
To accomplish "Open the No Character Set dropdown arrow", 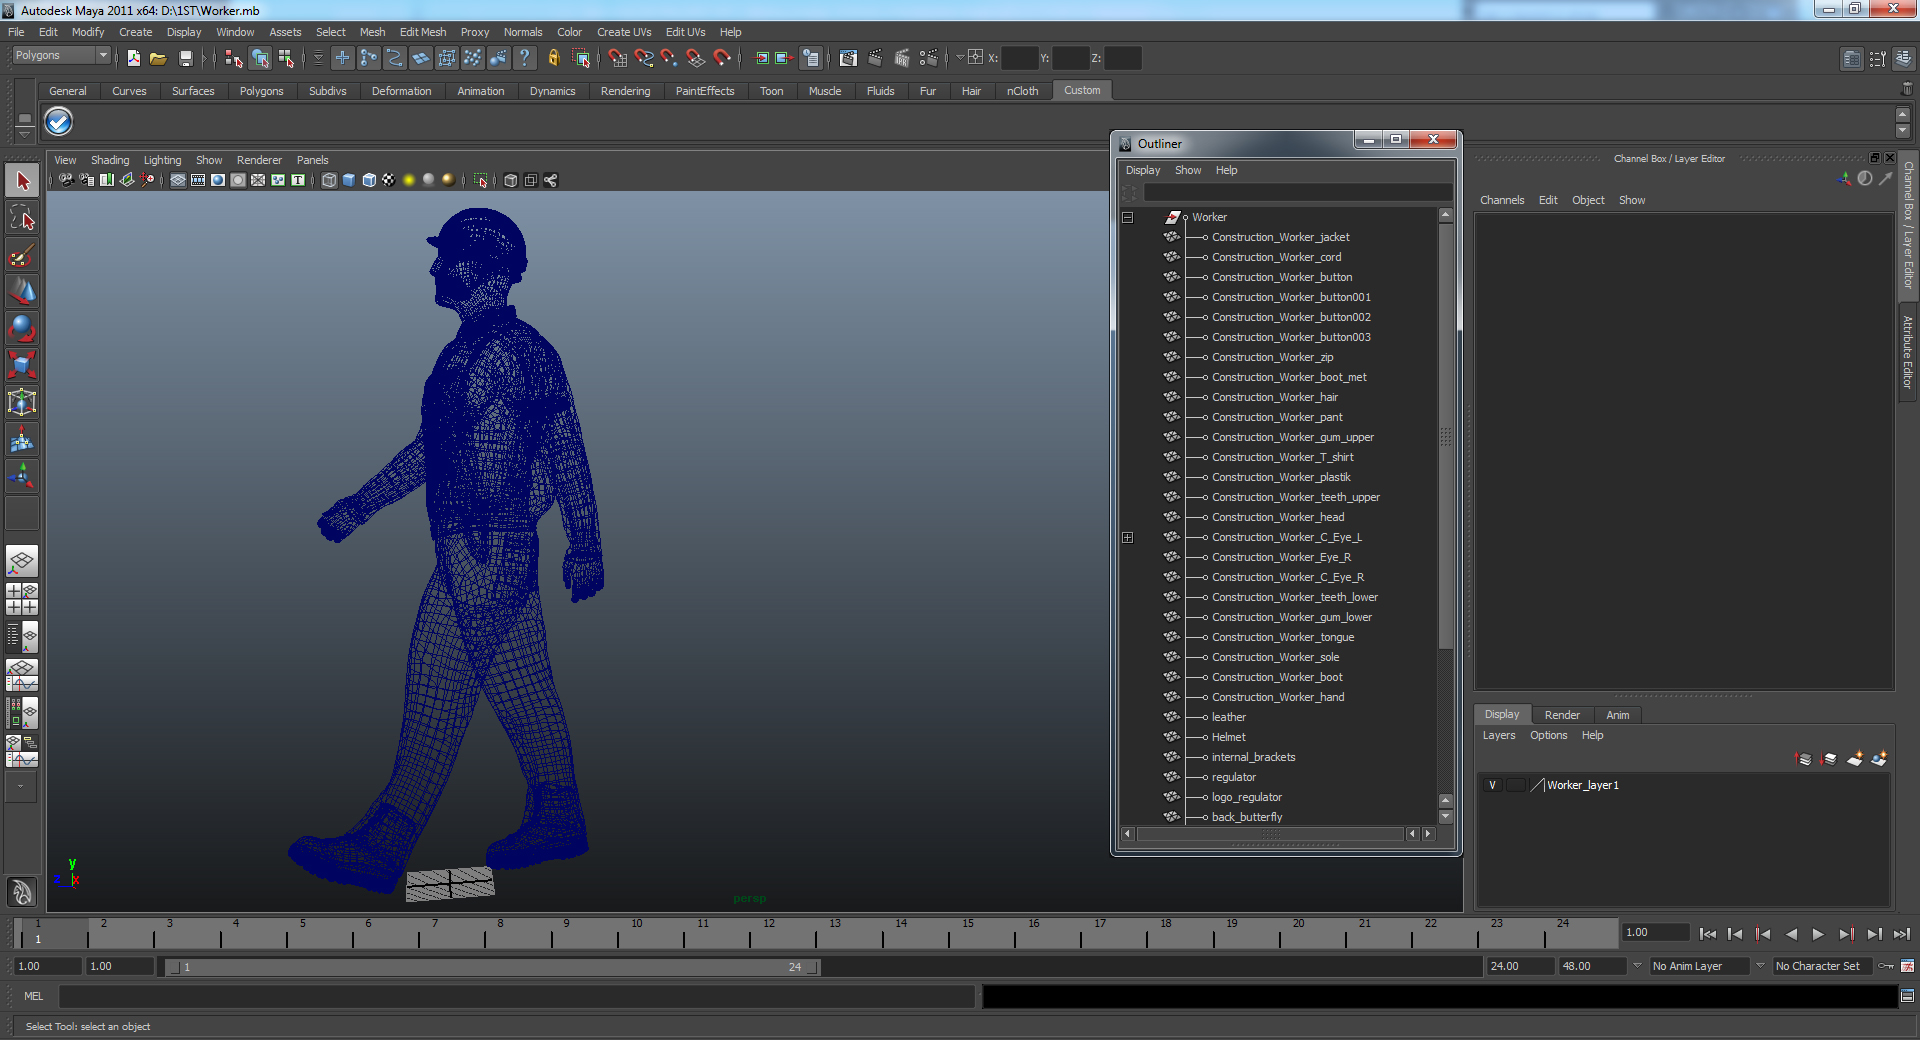I will (x=1760, y=966).
